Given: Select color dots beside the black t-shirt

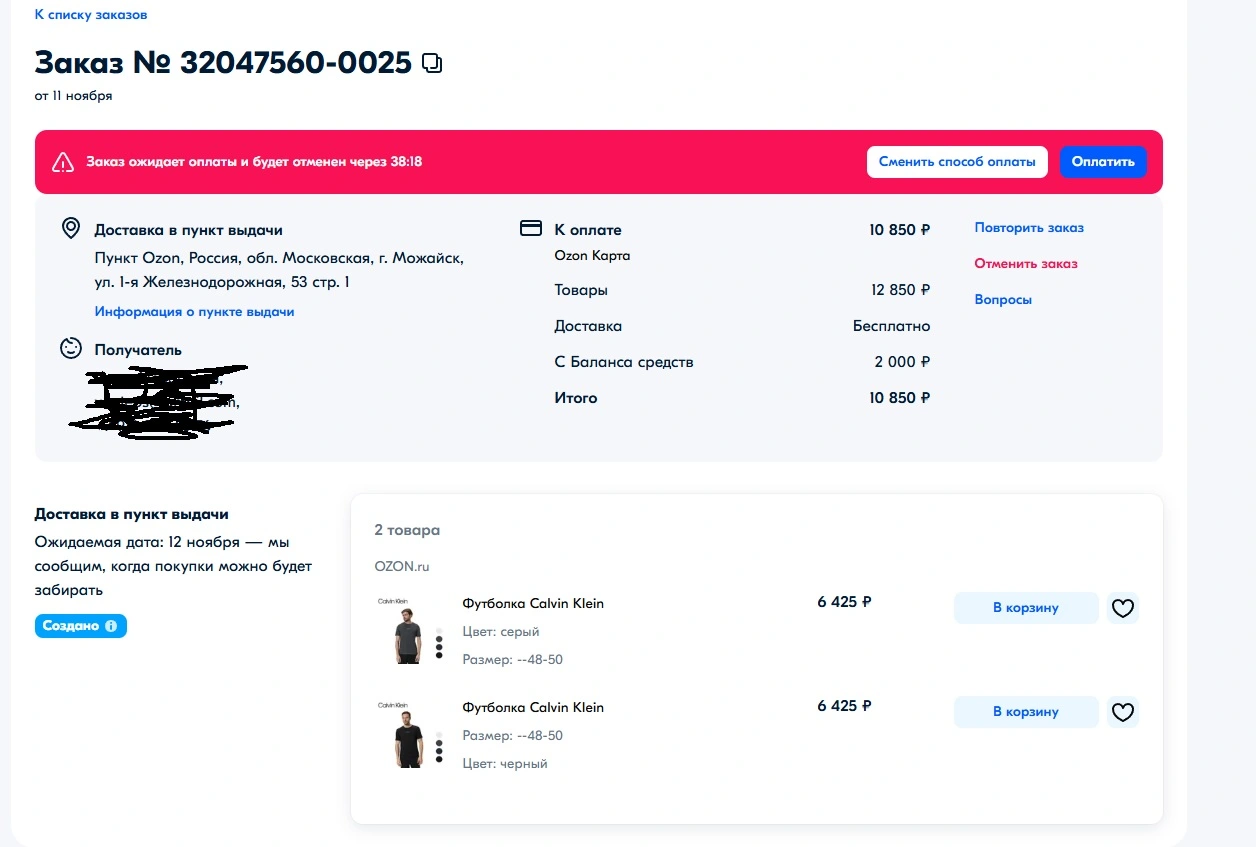Looking at the screenshot, I should [x=439, y=747].
